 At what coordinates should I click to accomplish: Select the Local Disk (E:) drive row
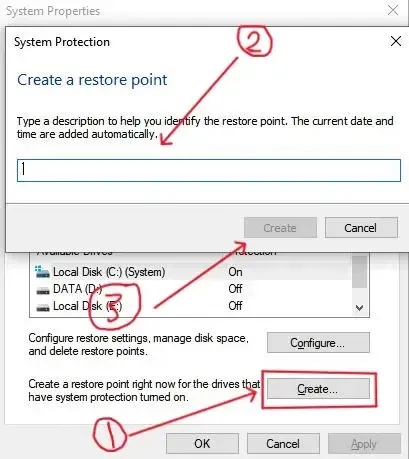click(x=191, y=306)
